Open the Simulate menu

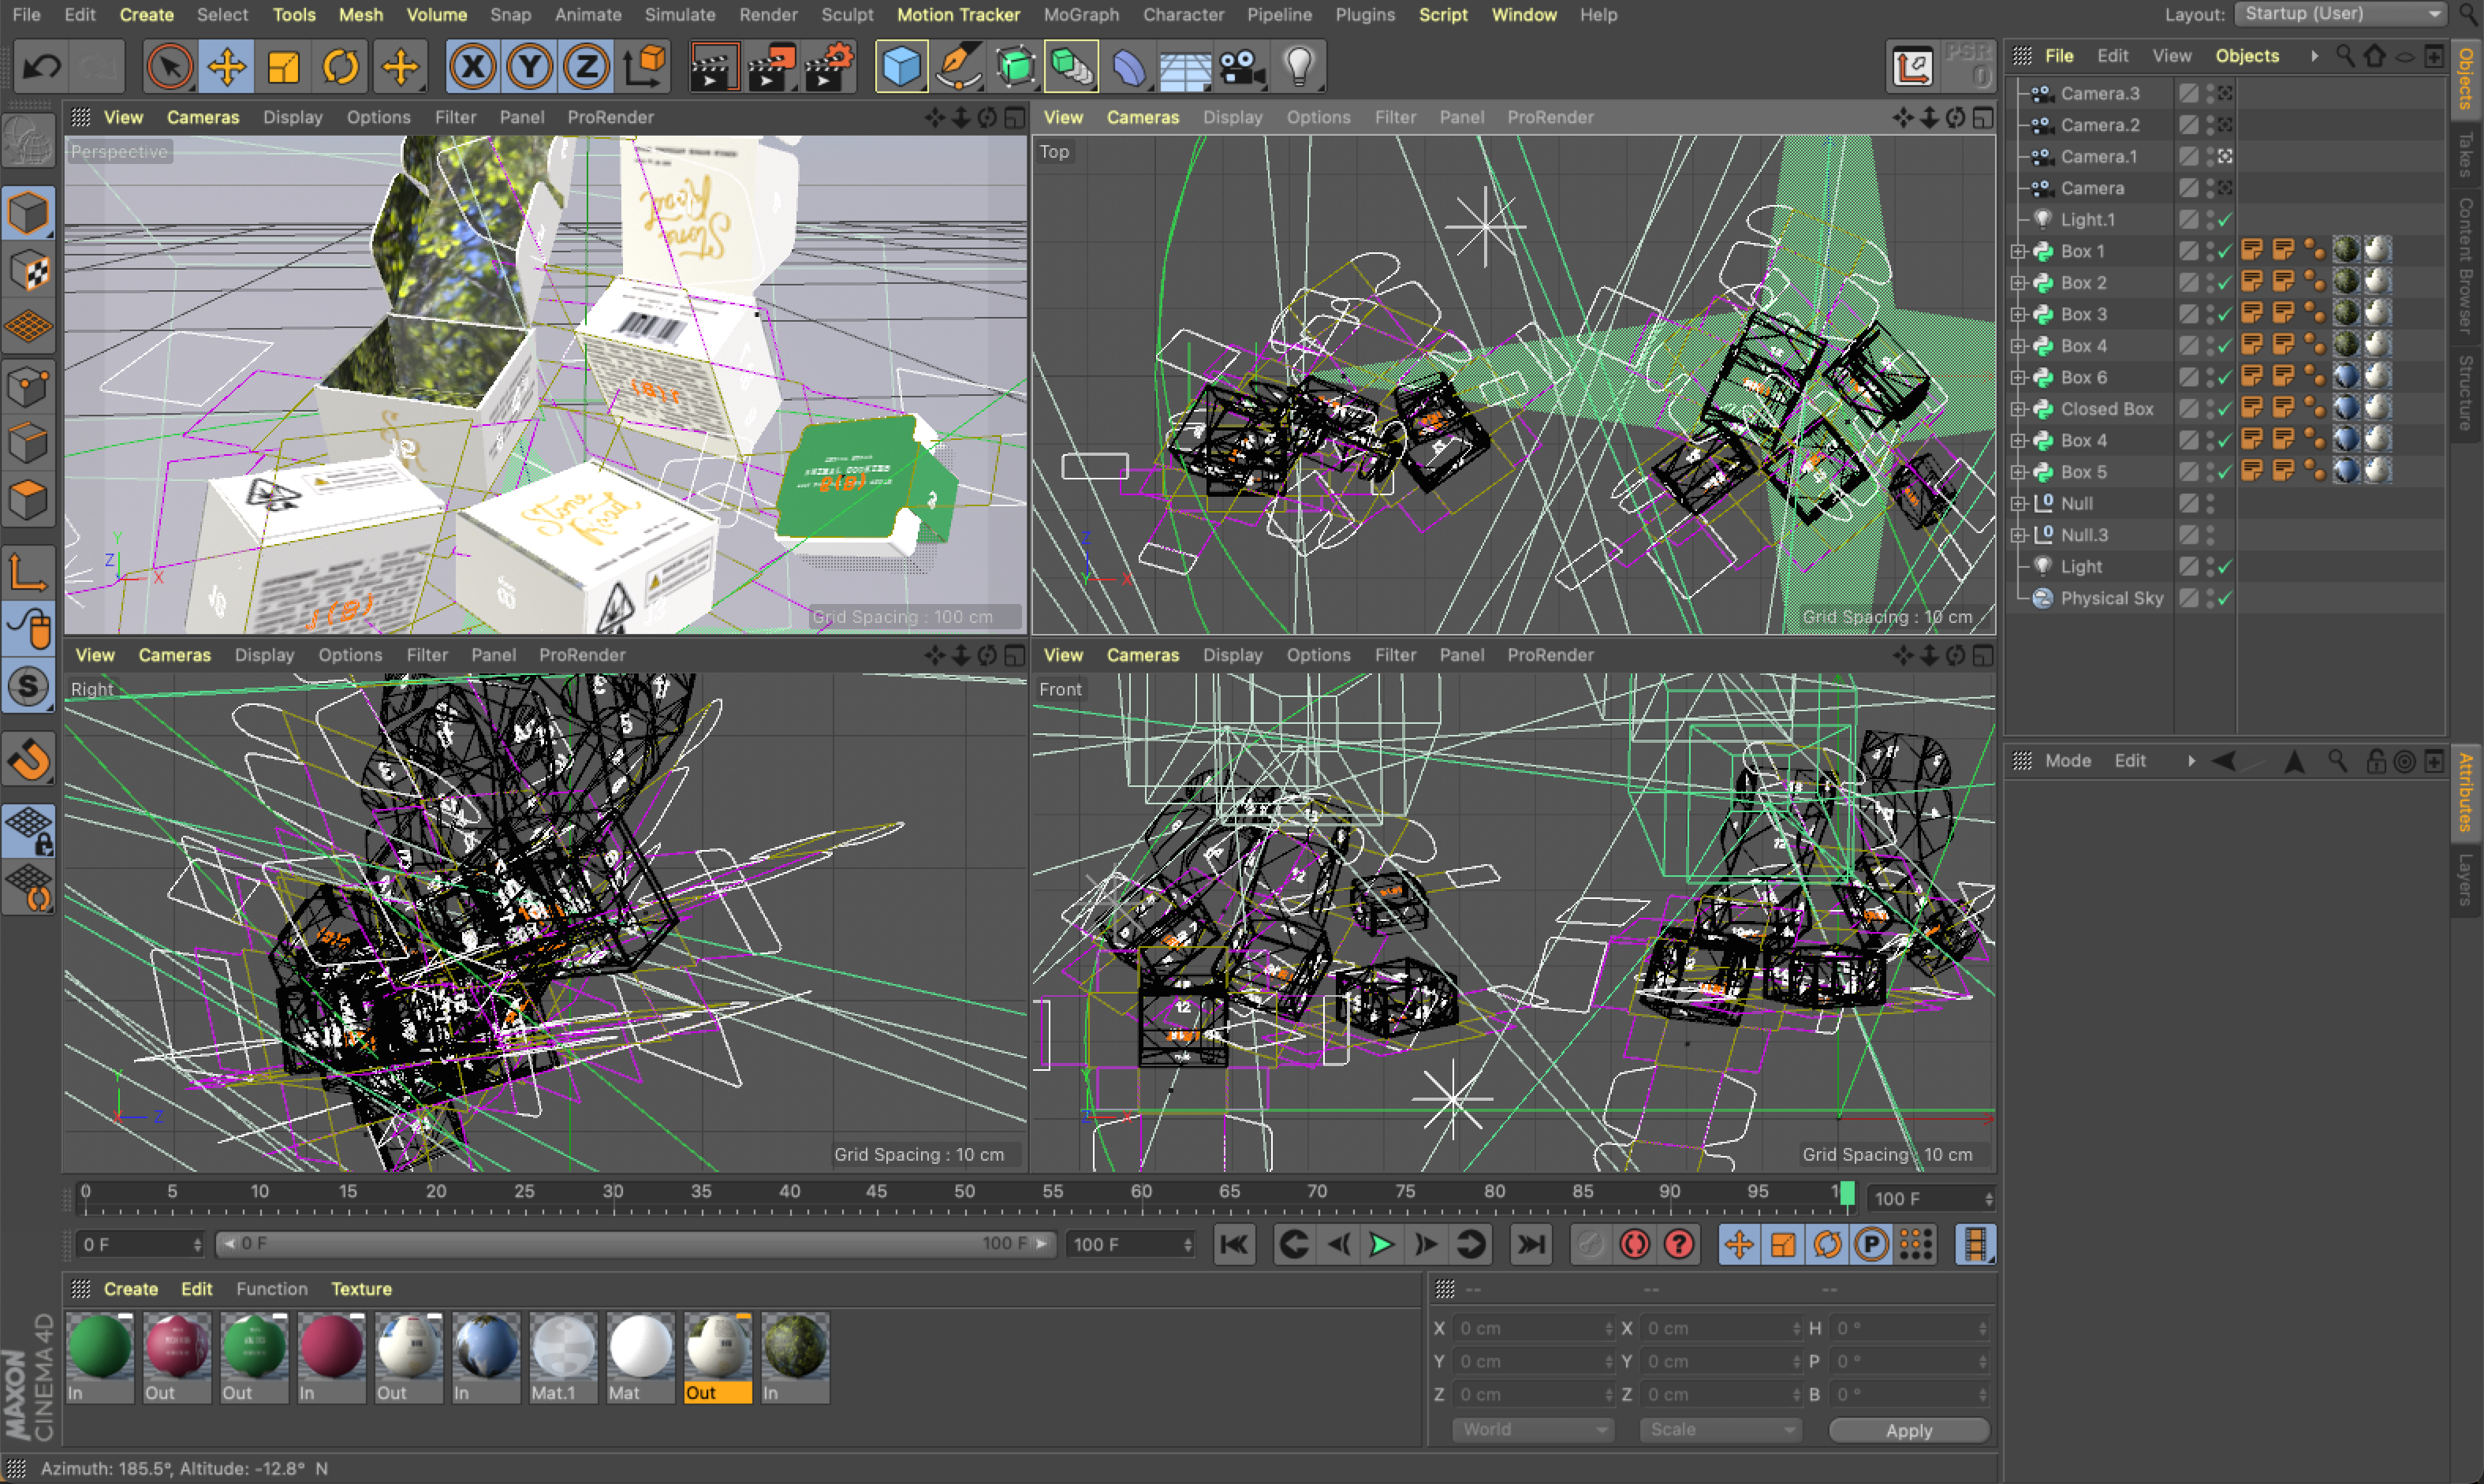pyautogui.click(x=680, y=15)
